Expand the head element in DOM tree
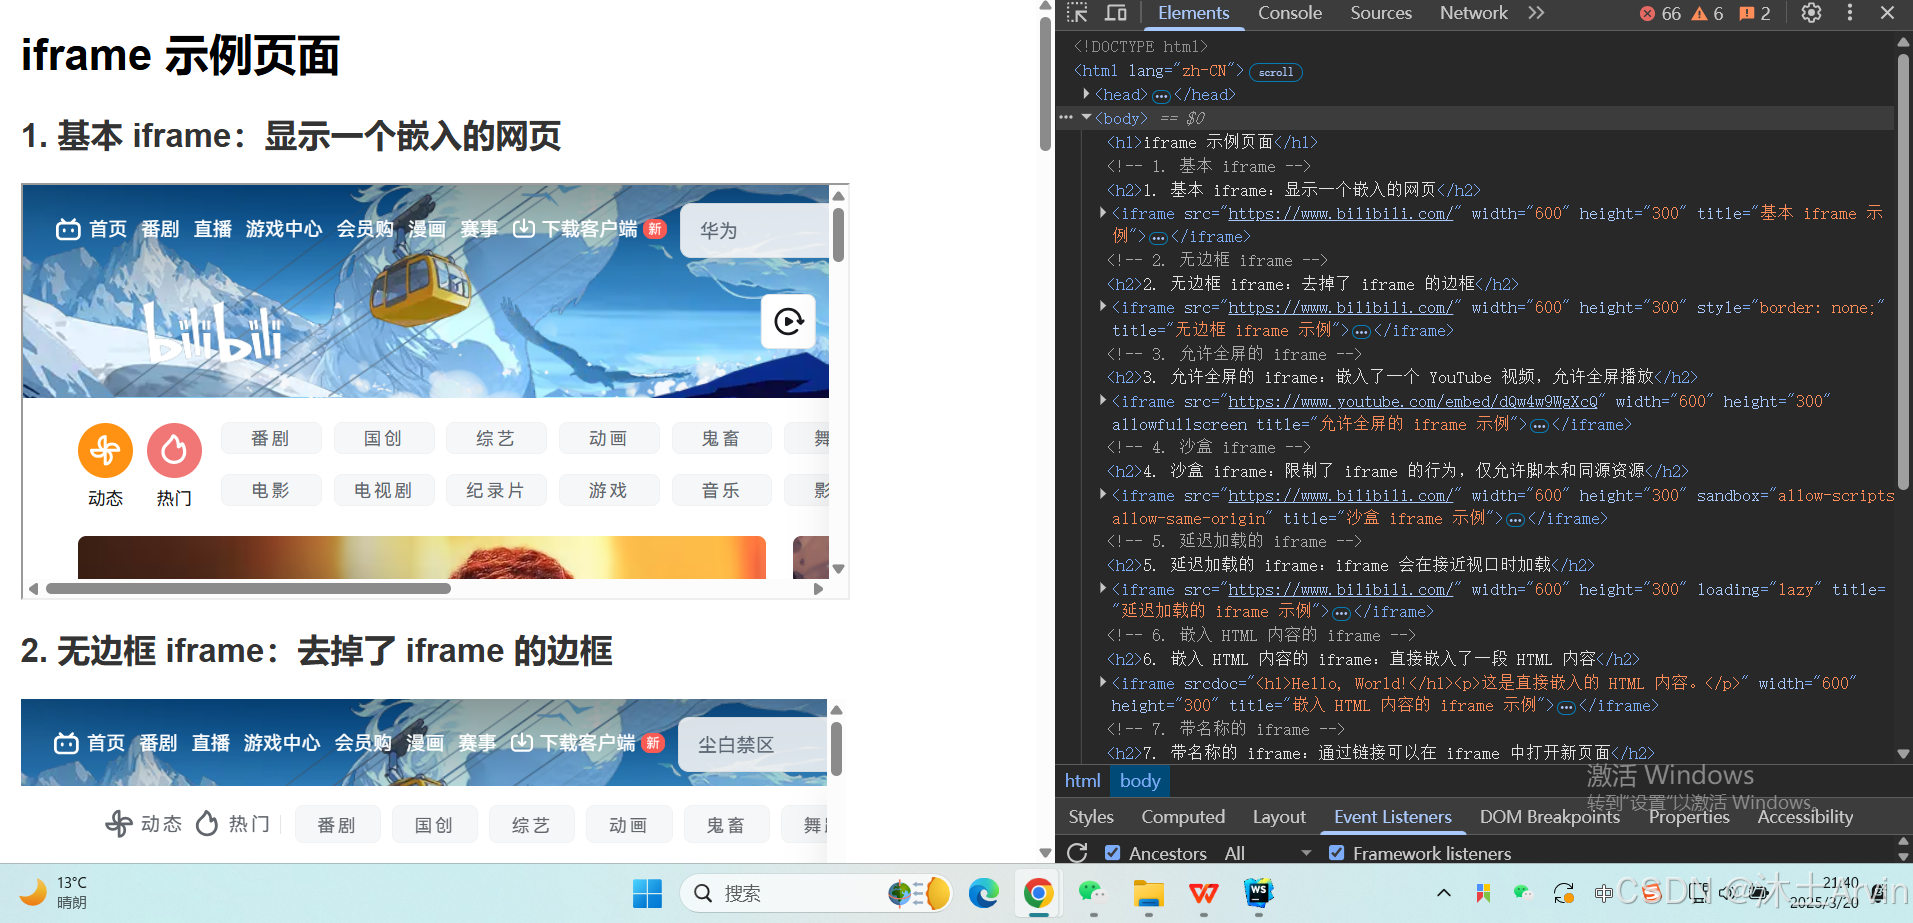The width and height of the screenshot is (1913, 923). click(1087, 94)
